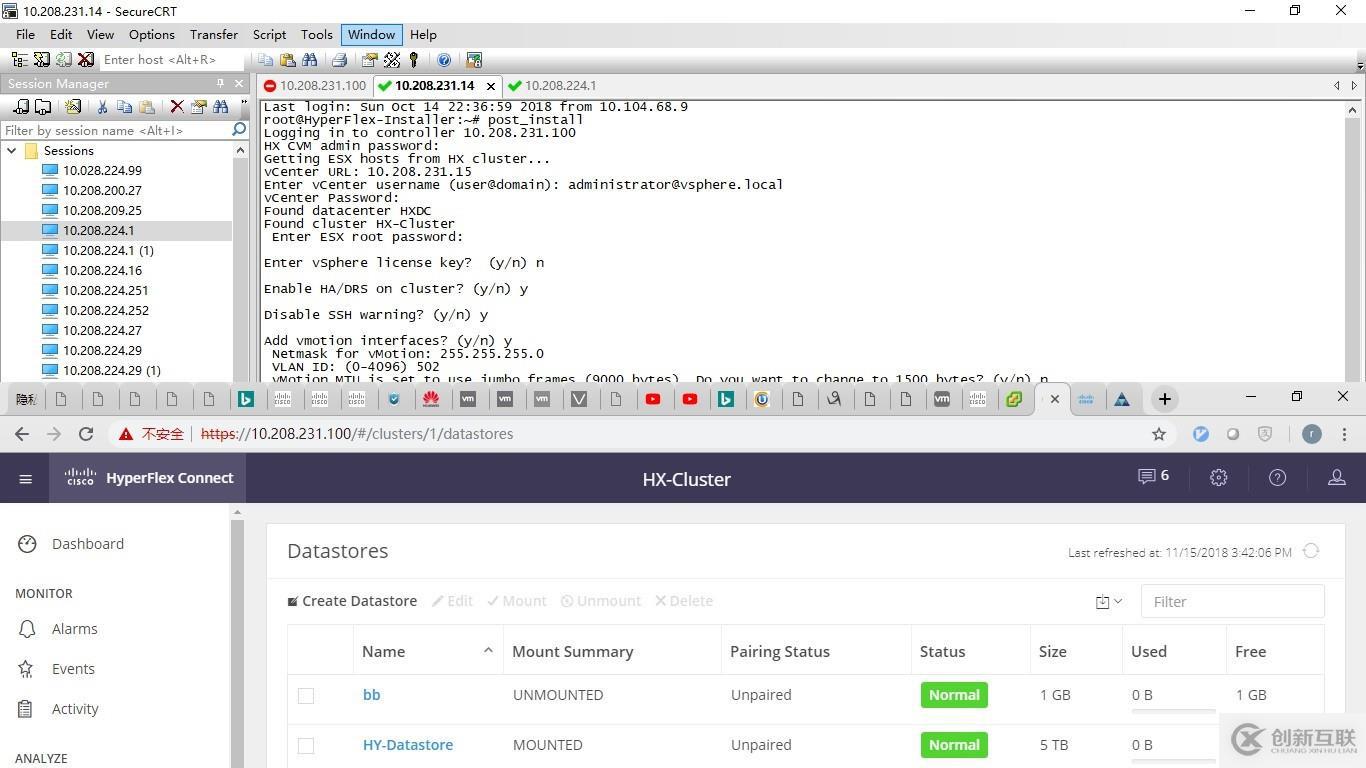This screenshot has height=768, width=1366.
Task: Check the HY-Datastore checkbox
Action: [x=306, y=745]
